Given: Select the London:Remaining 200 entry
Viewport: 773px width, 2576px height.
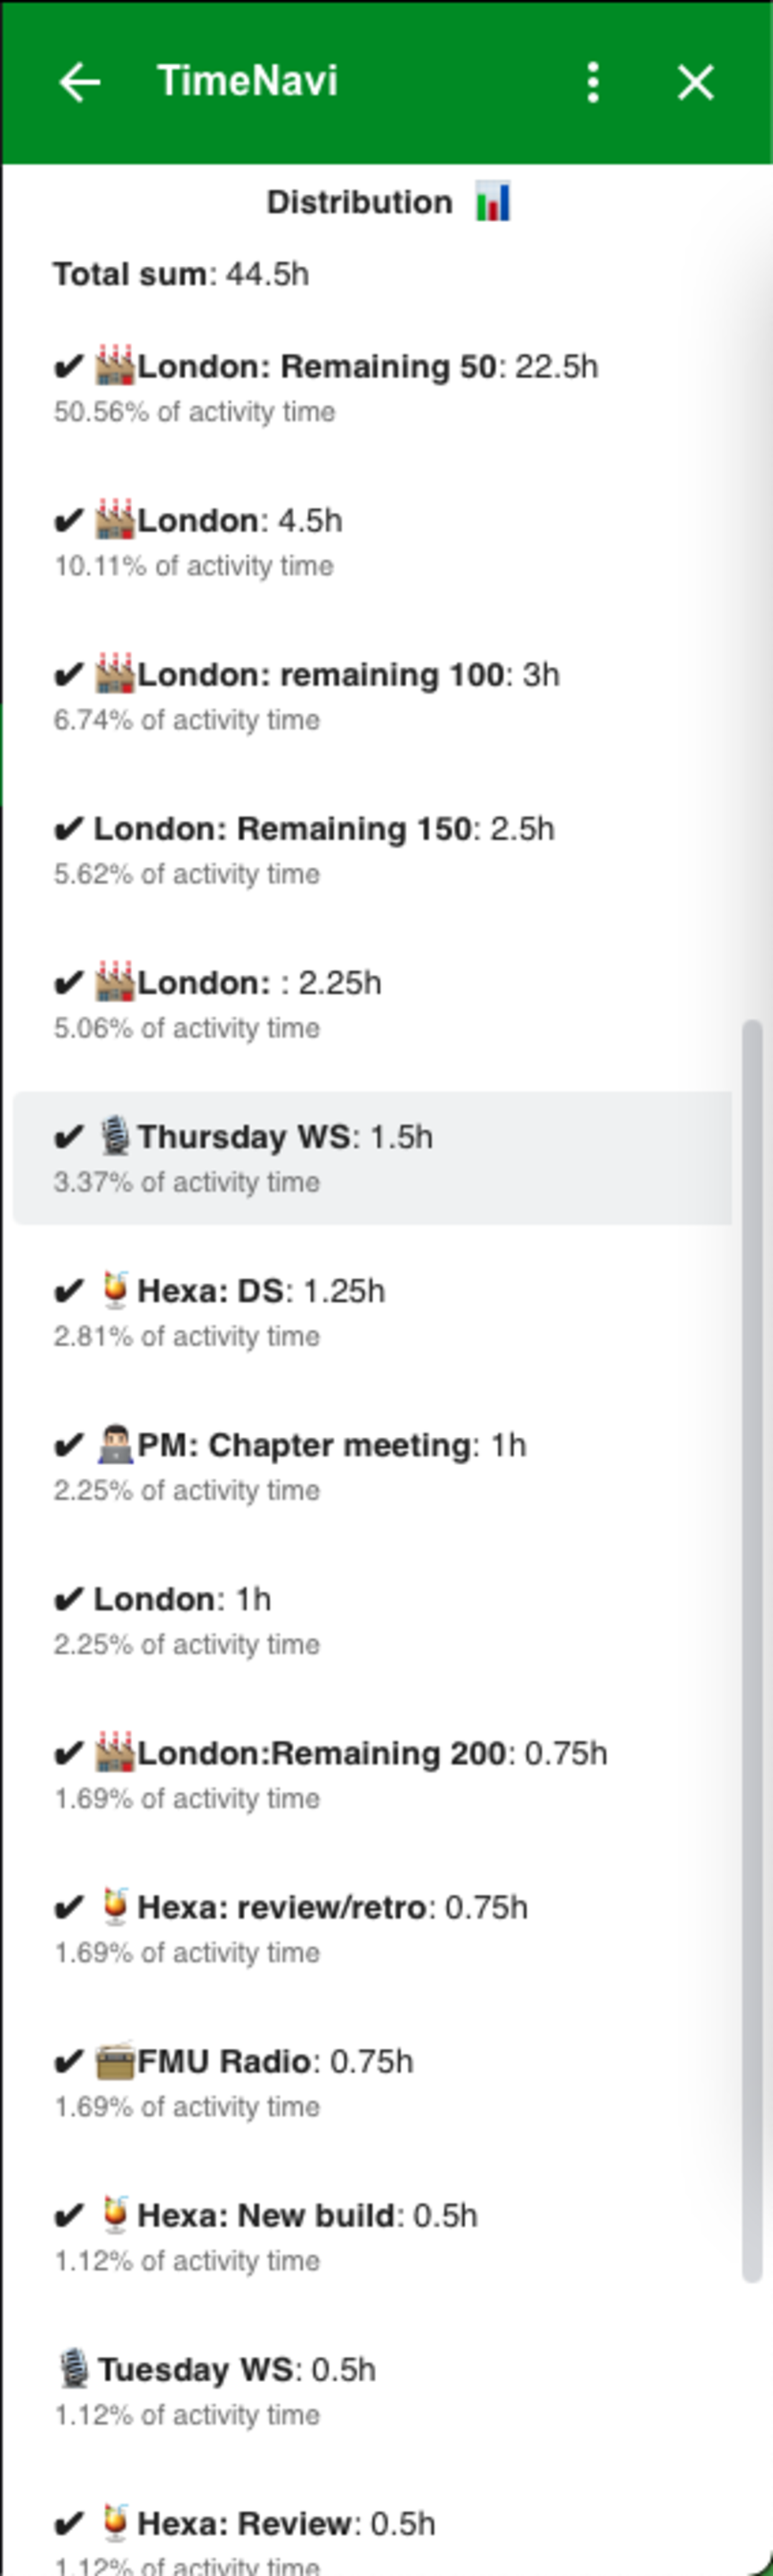Looking at the screenshot, I should coord(372,1773).
